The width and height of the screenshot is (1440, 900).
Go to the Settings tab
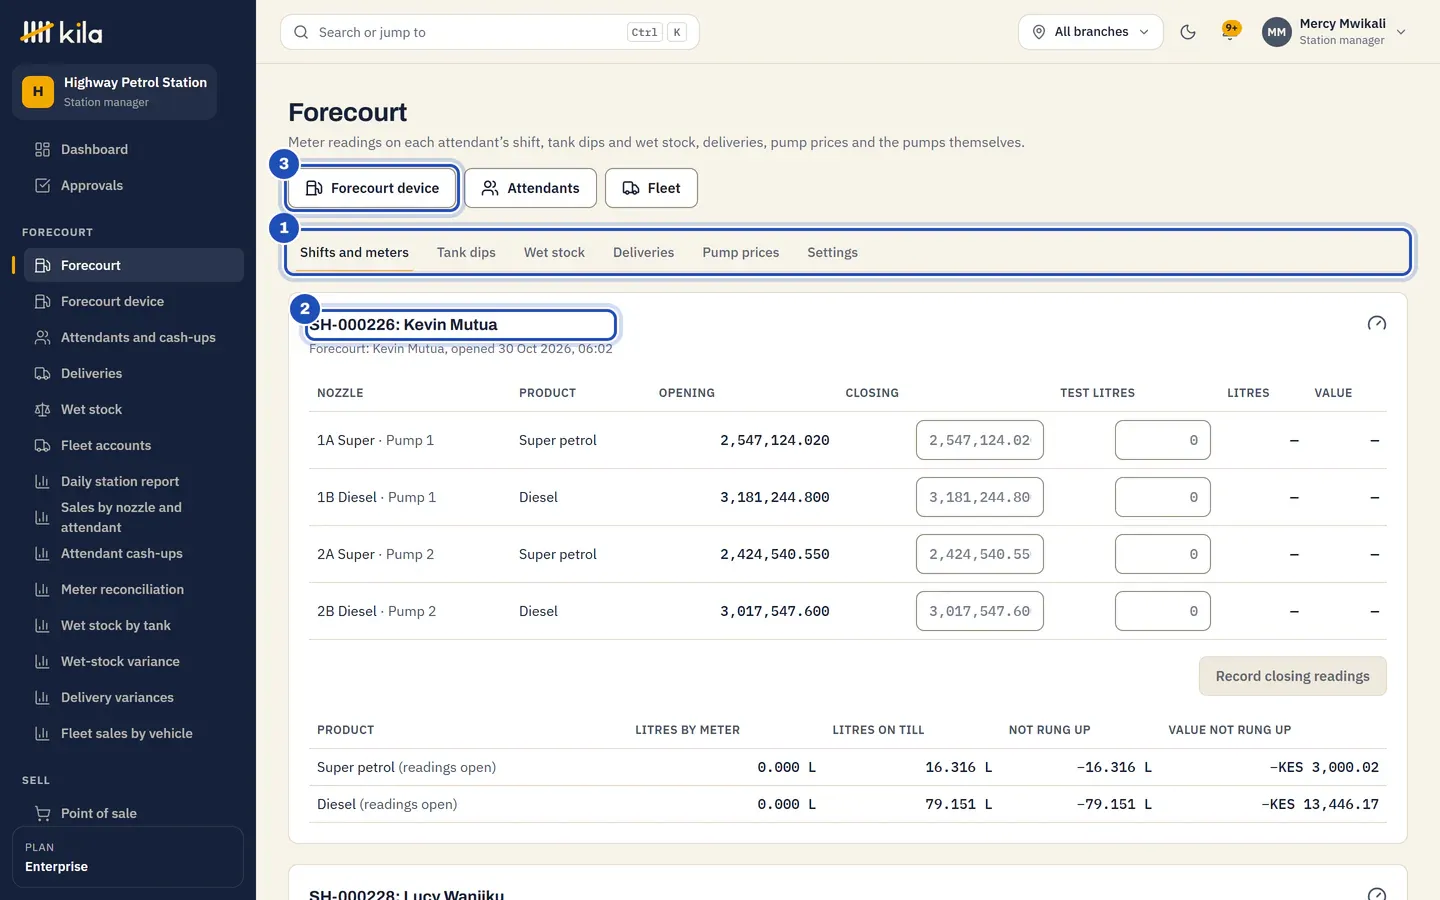(x=833, y=253)
